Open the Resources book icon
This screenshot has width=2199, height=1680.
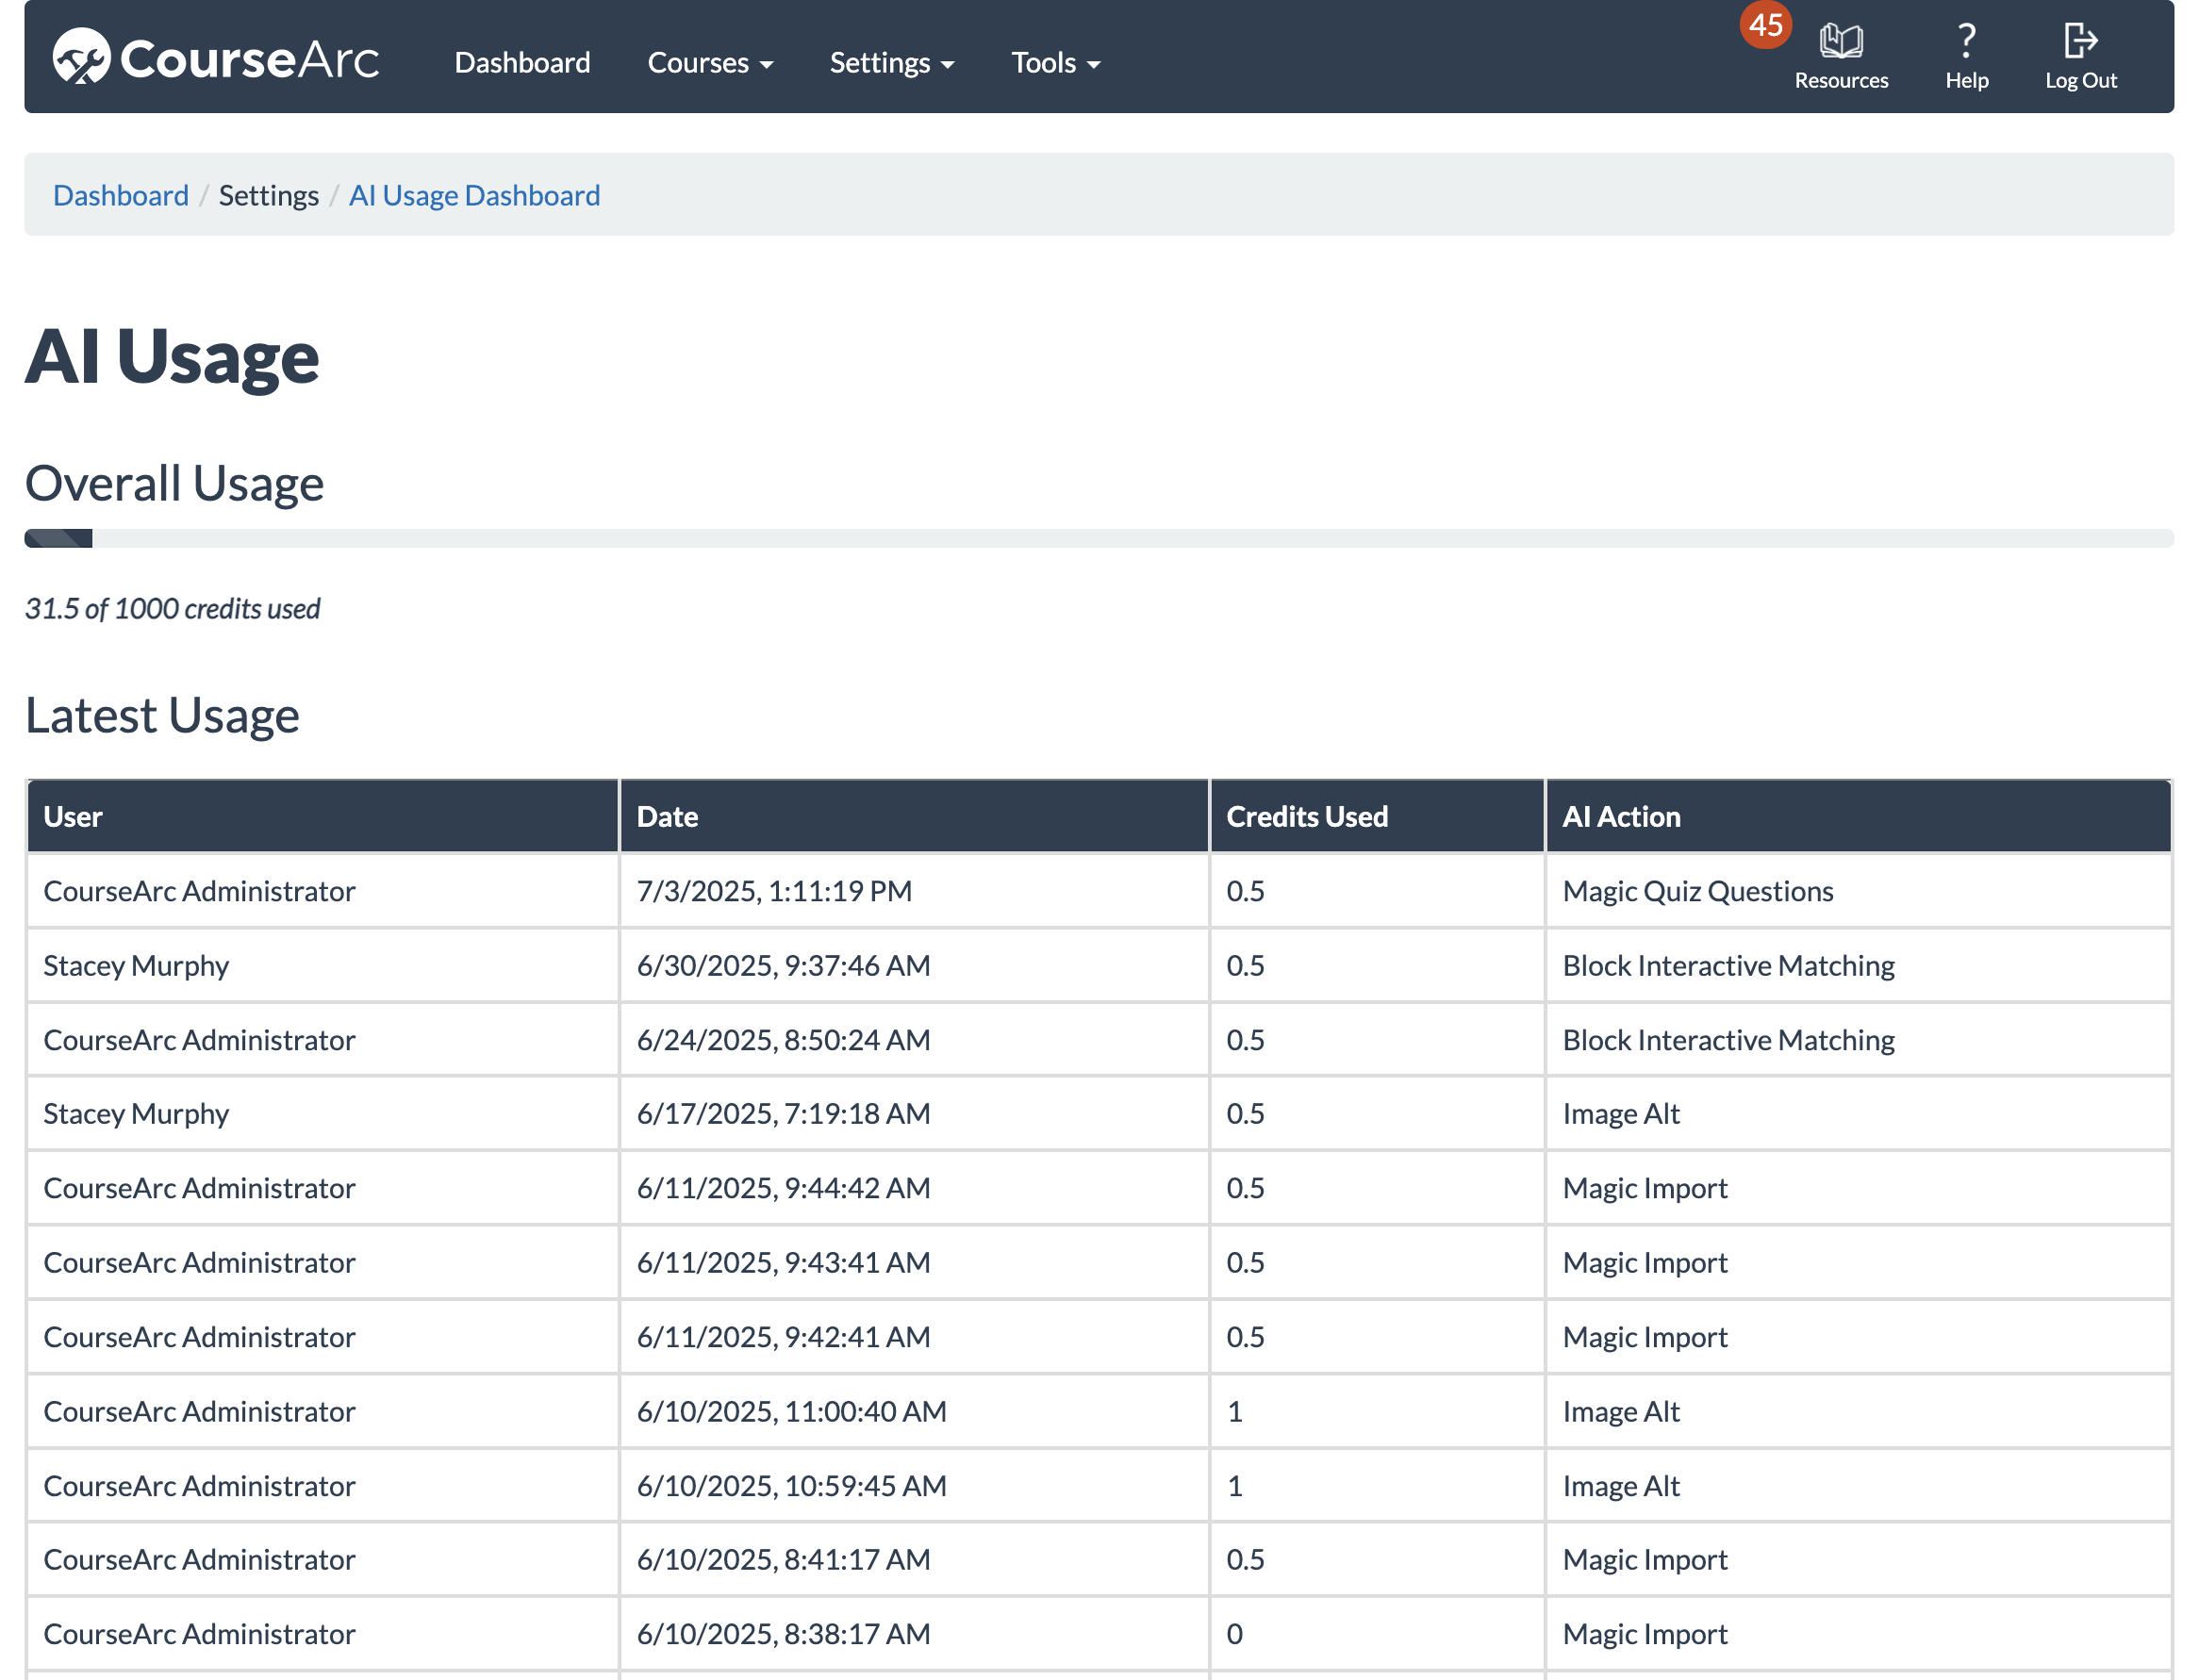(1840, 41)
